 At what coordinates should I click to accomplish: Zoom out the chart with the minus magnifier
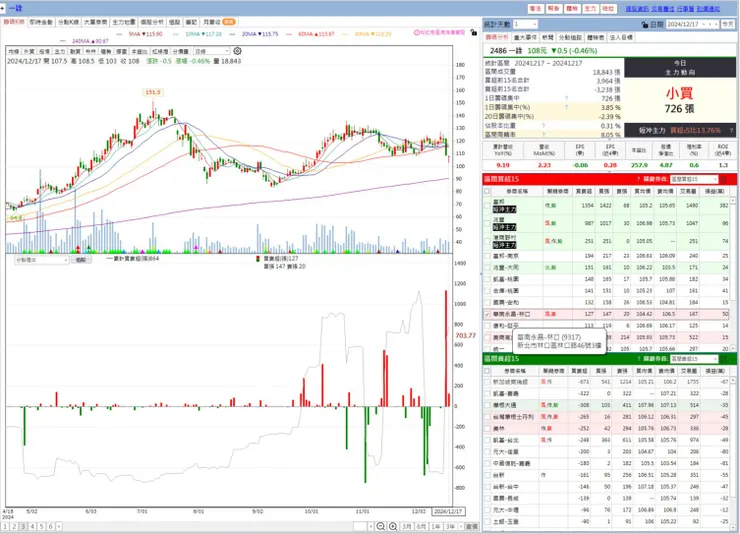tap(380, 526)
